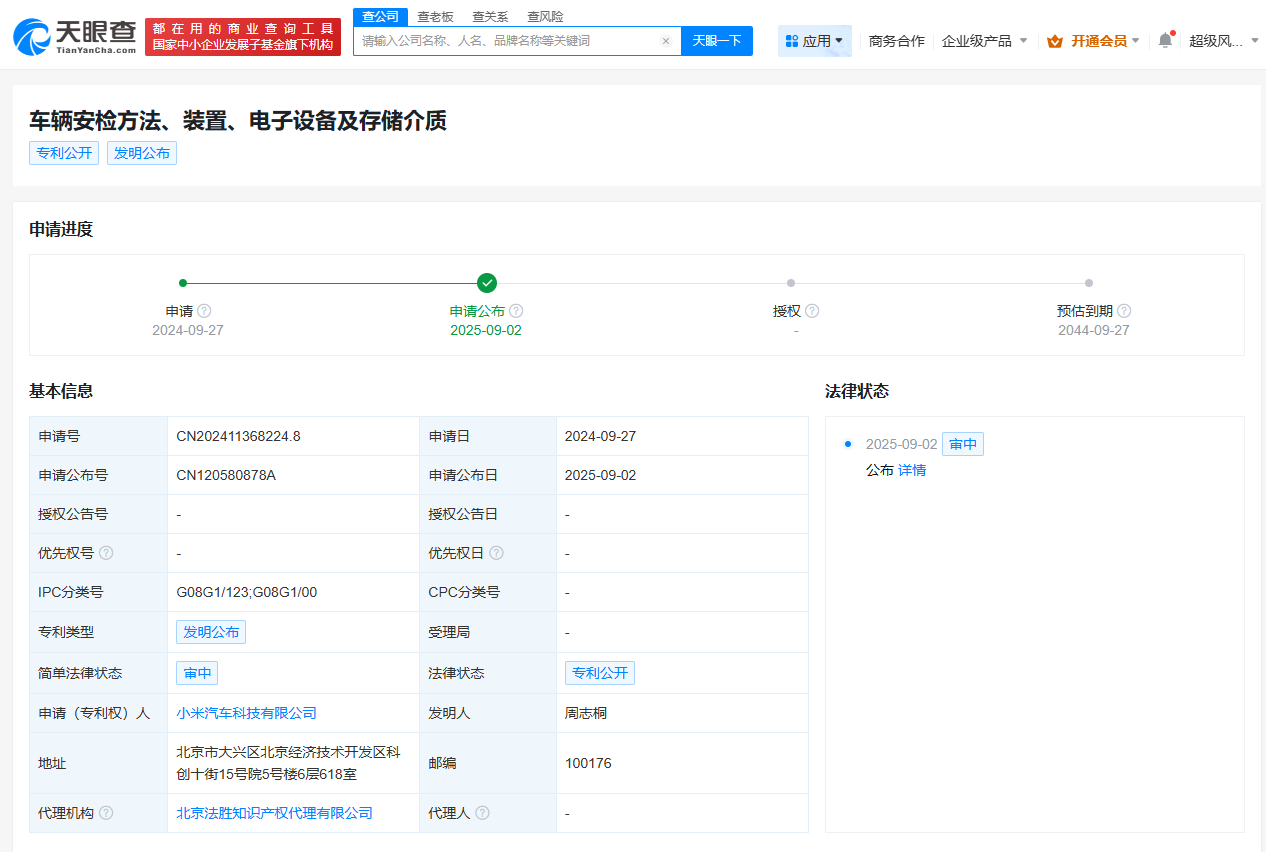Click the crown icon next to 开通会员
1266x852 pixels.
(1053, 40)
